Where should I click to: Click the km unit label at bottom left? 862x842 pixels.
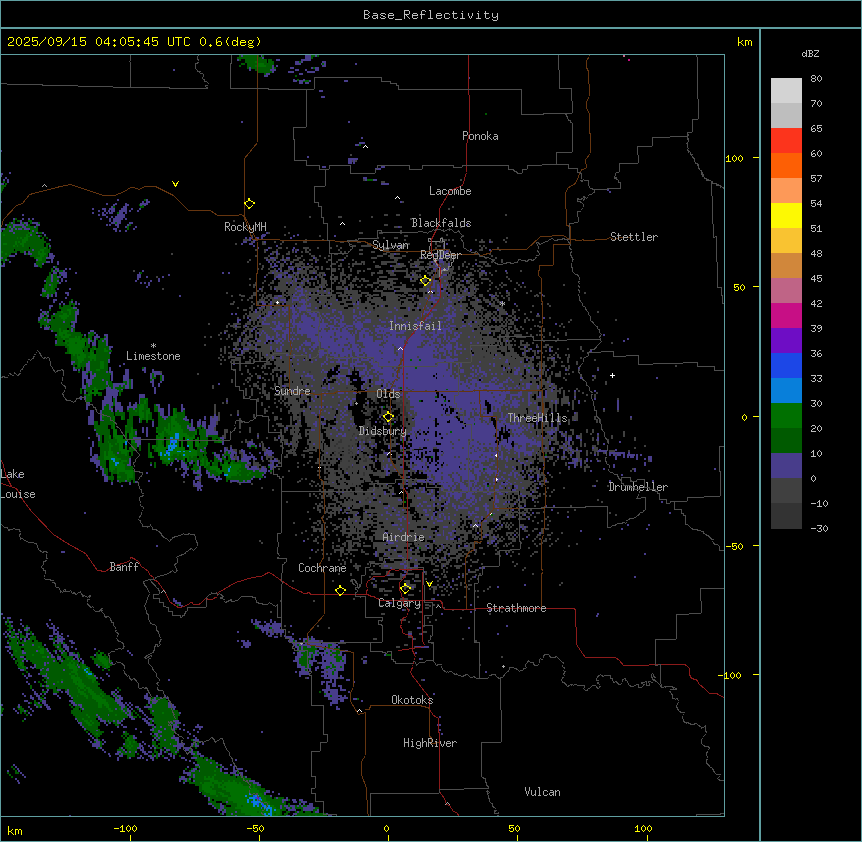15,831
